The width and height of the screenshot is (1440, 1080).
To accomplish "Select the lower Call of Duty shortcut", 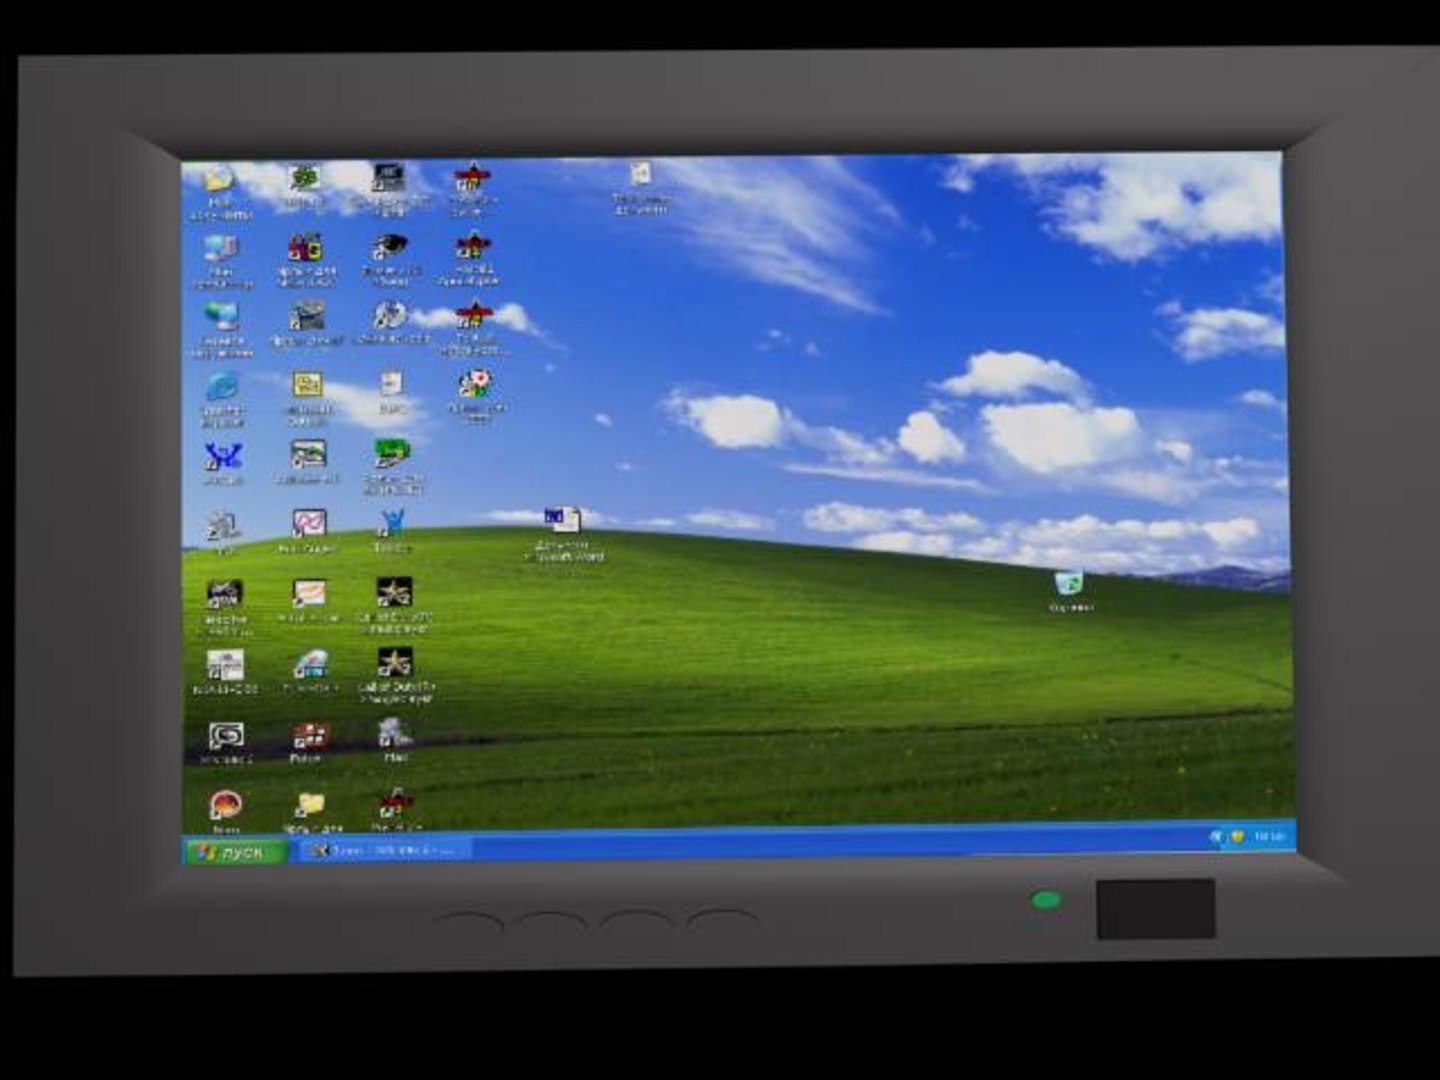I will [x=394, y=662].
